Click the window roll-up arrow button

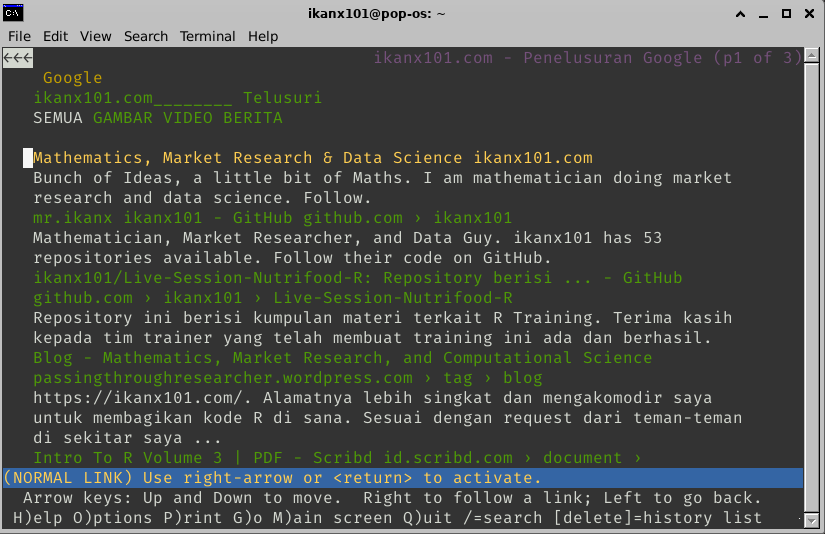(x=740, y=14)
